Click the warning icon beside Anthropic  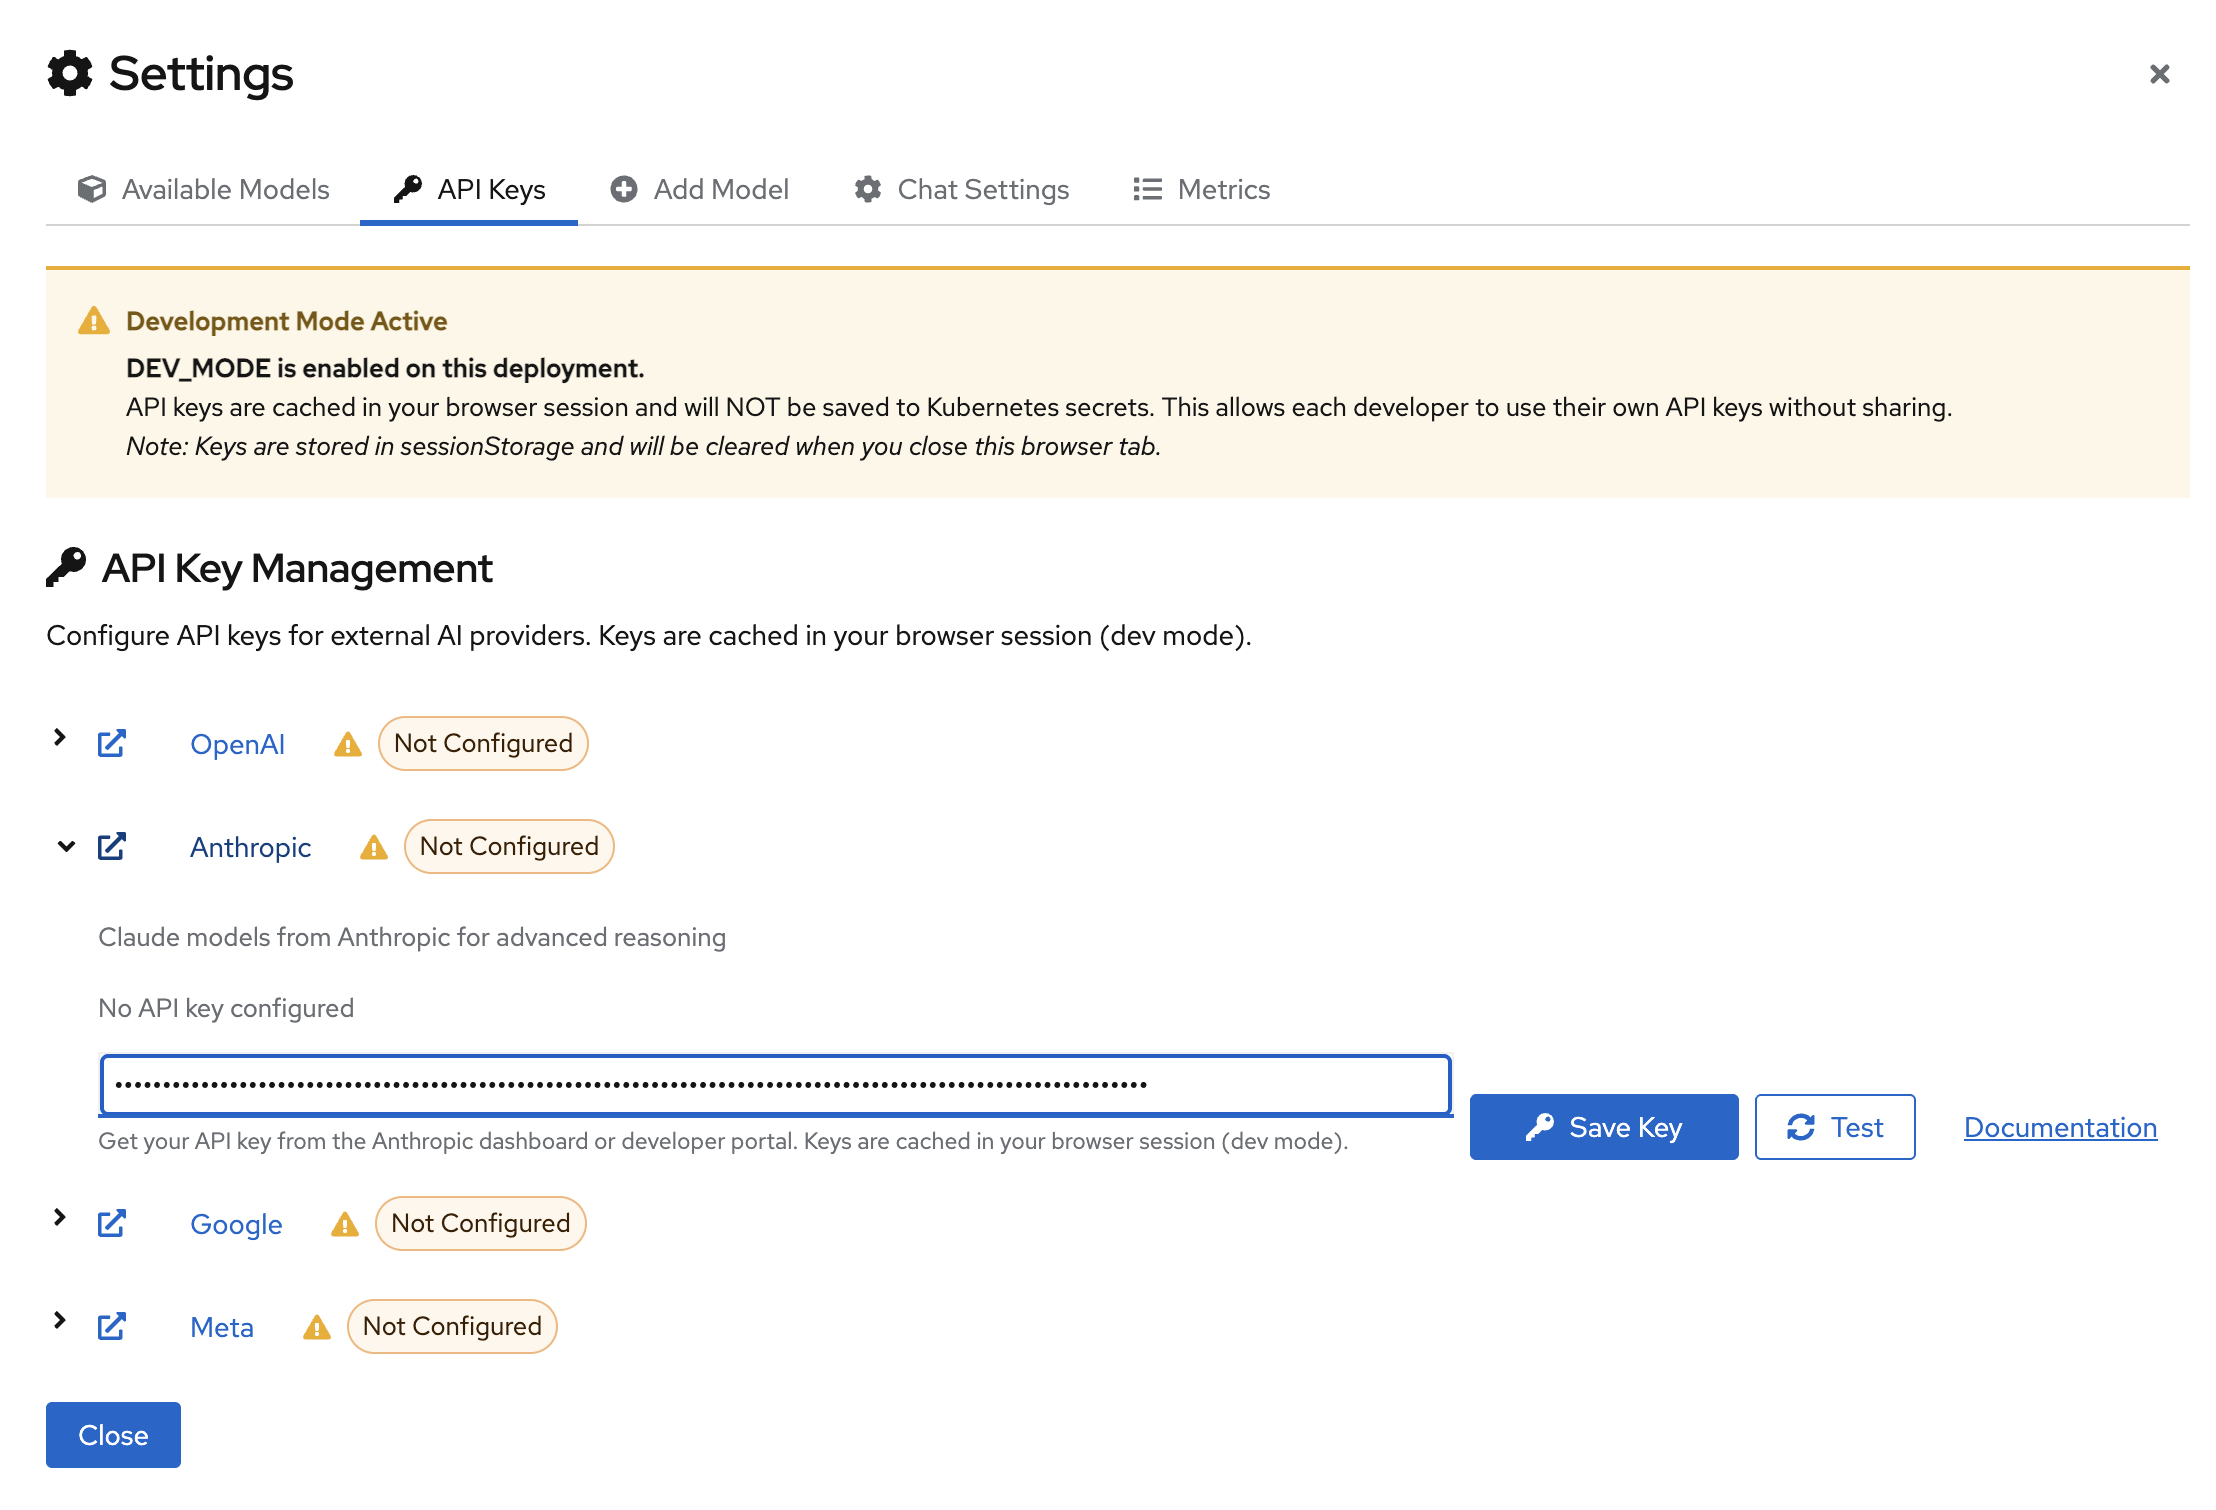372,847
